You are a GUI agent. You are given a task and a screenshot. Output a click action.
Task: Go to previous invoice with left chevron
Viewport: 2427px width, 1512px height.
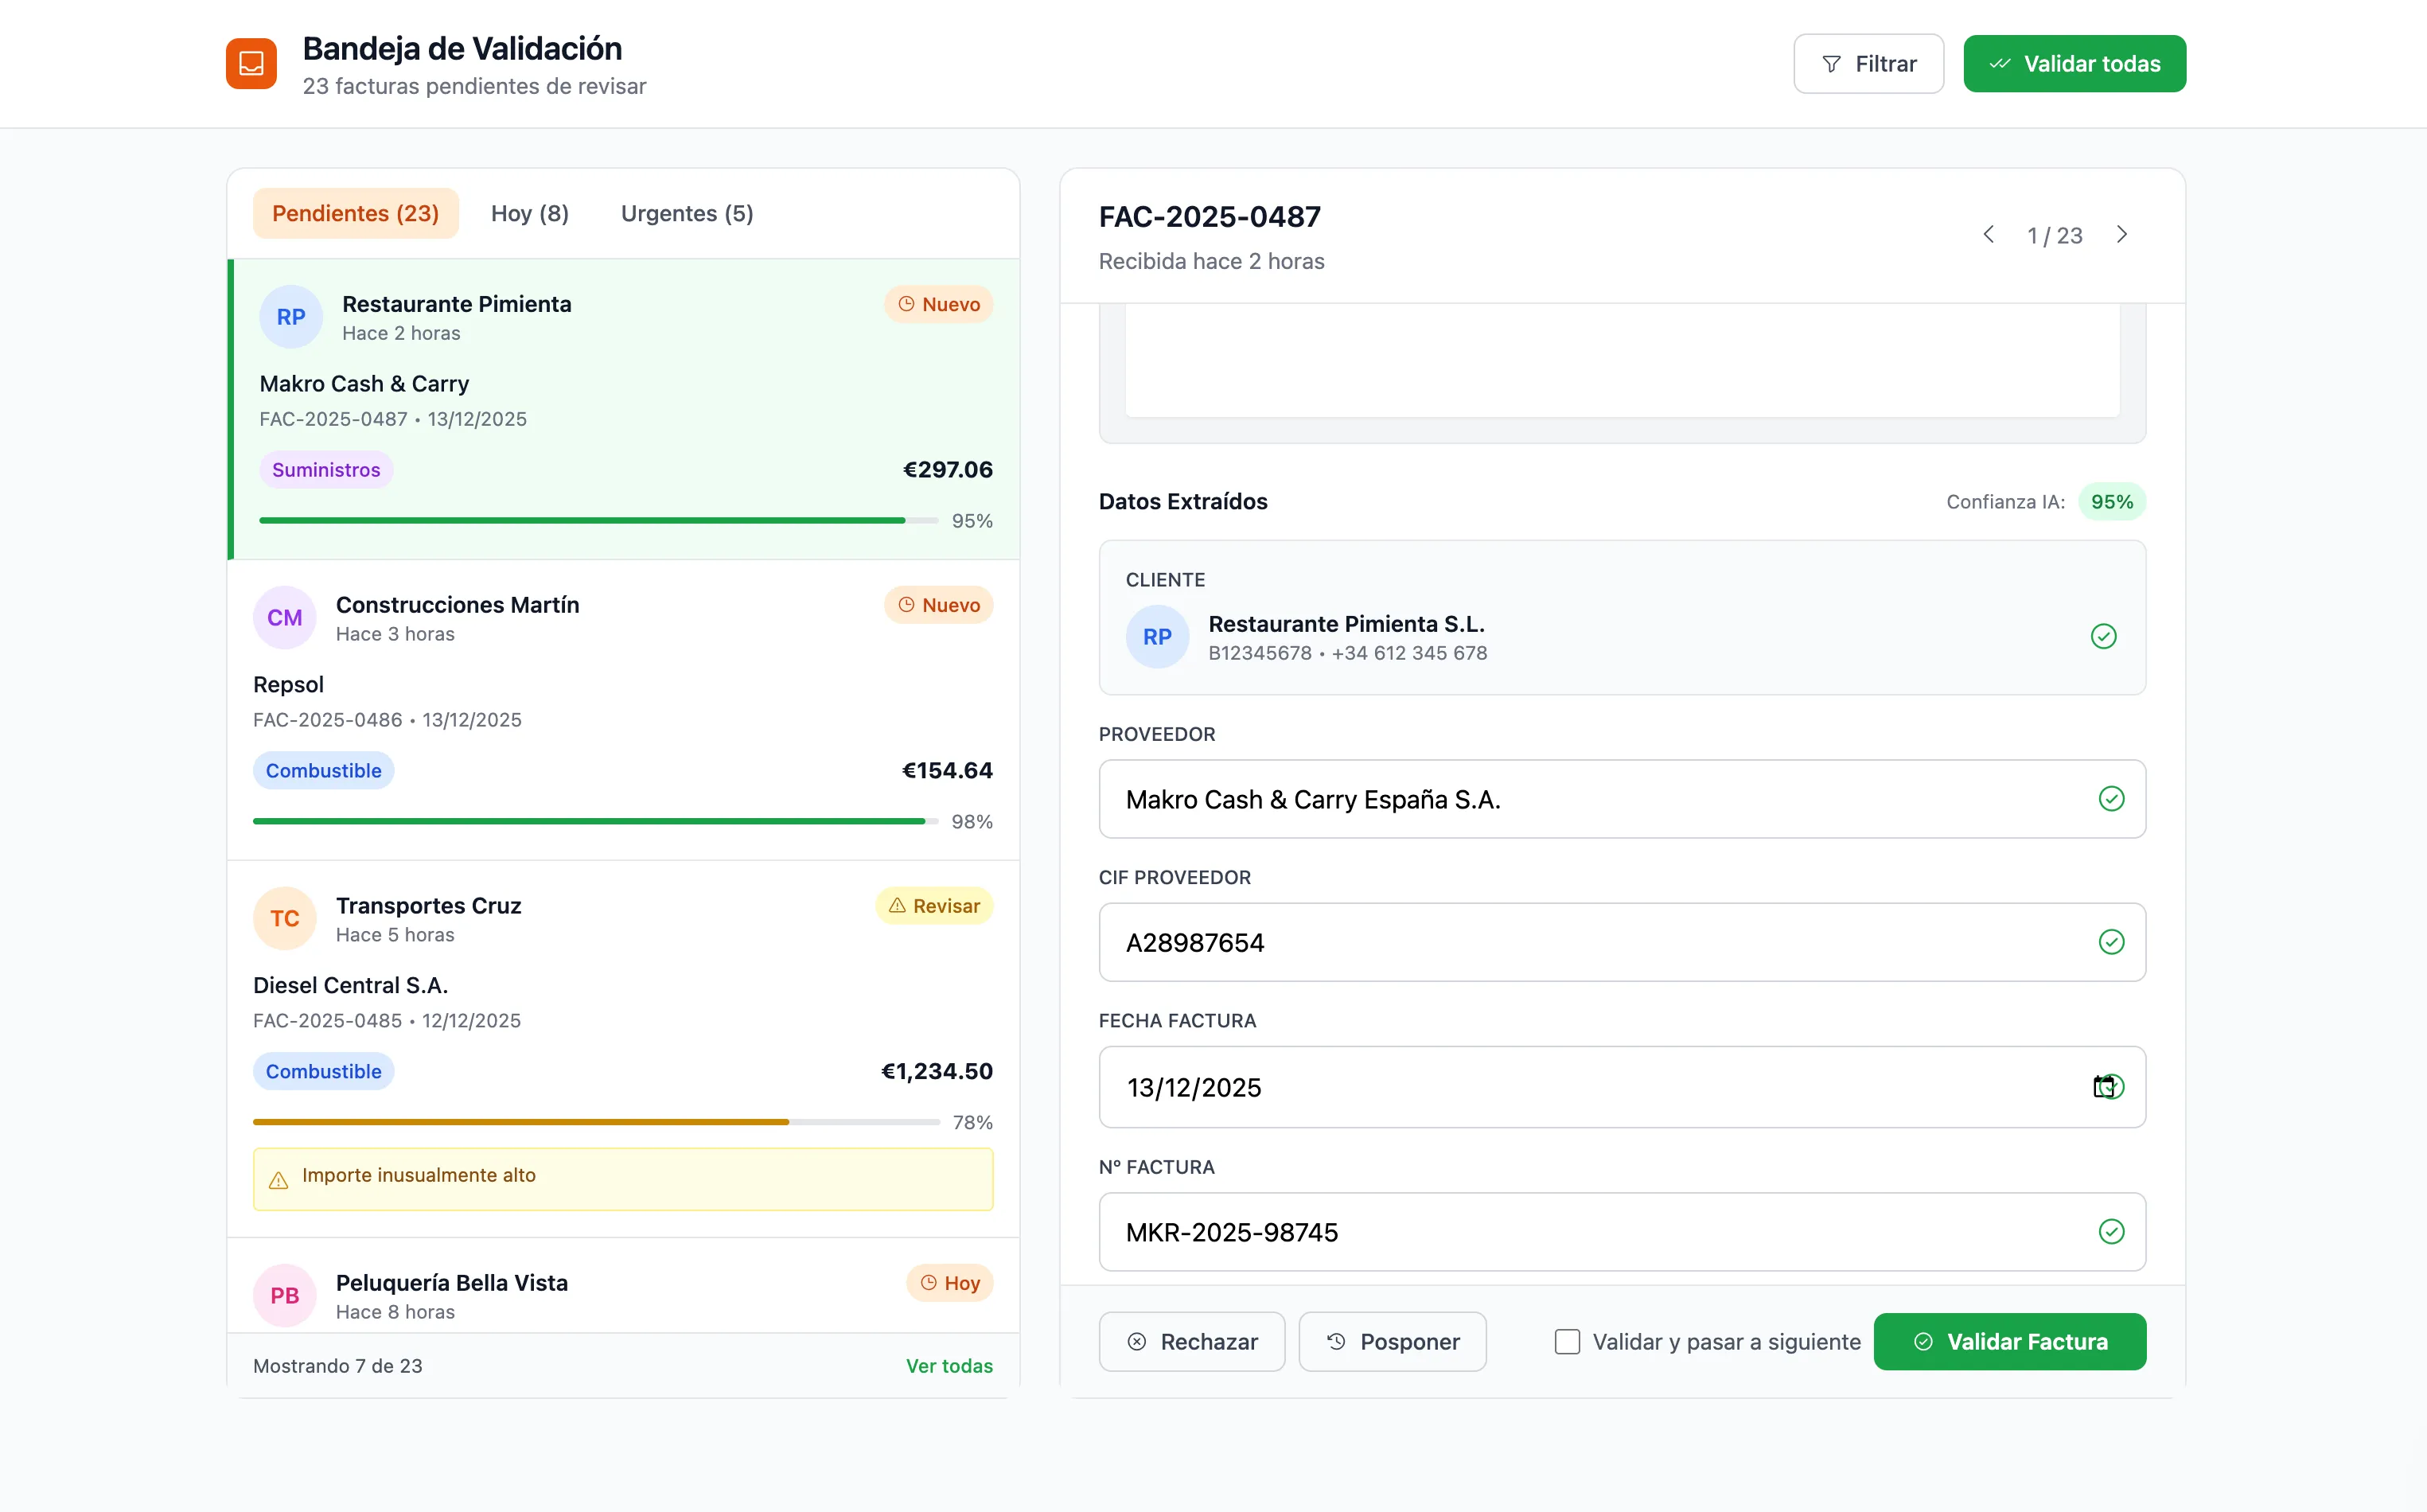pyautogui.click(x=1988, y=235)
